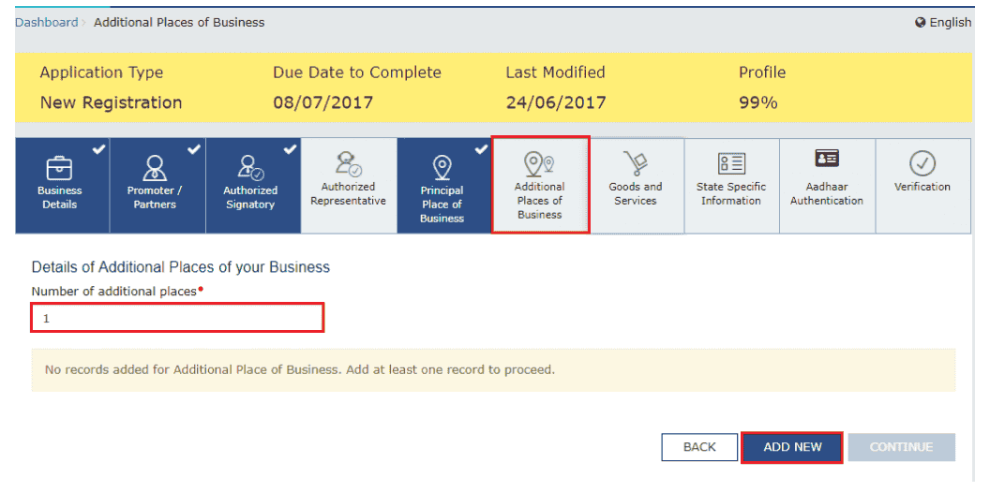Click the hand trolley Goods icon
Viewport: 997px width, 488px height.
635,164
